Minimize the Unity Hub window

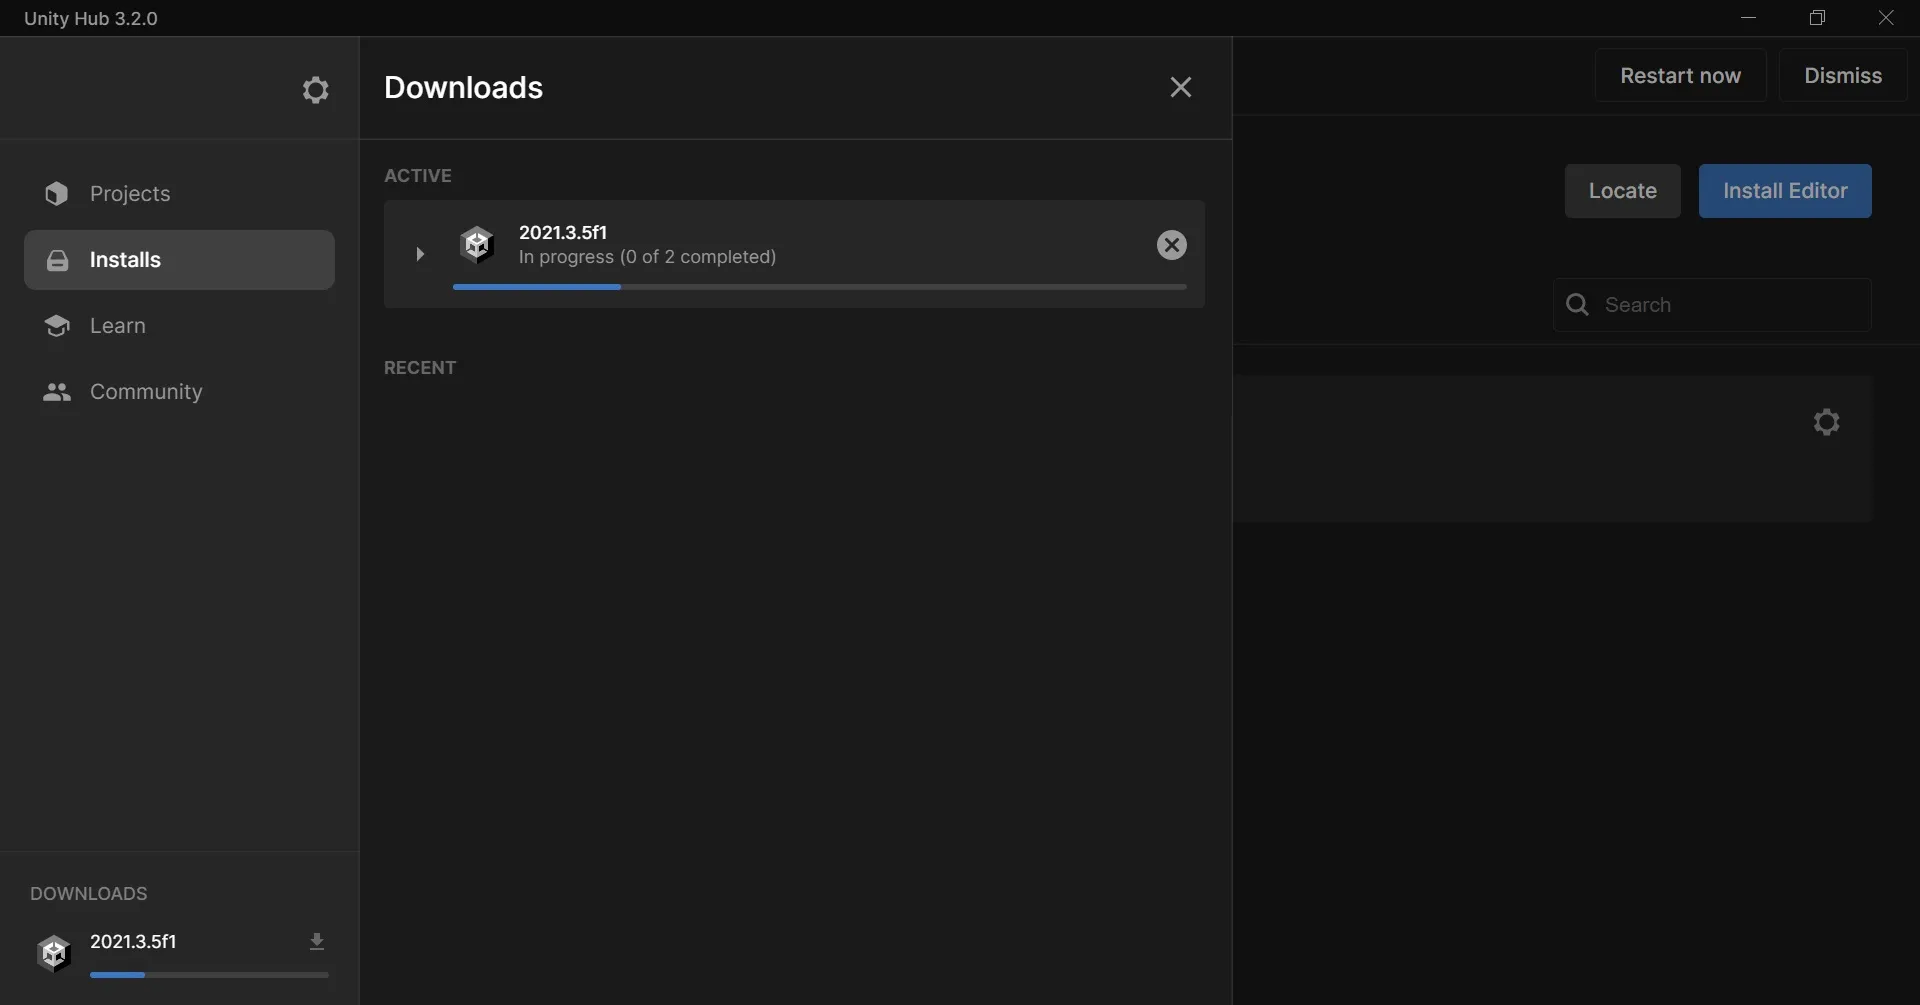pyautogui.click(x=1749, y=18)
